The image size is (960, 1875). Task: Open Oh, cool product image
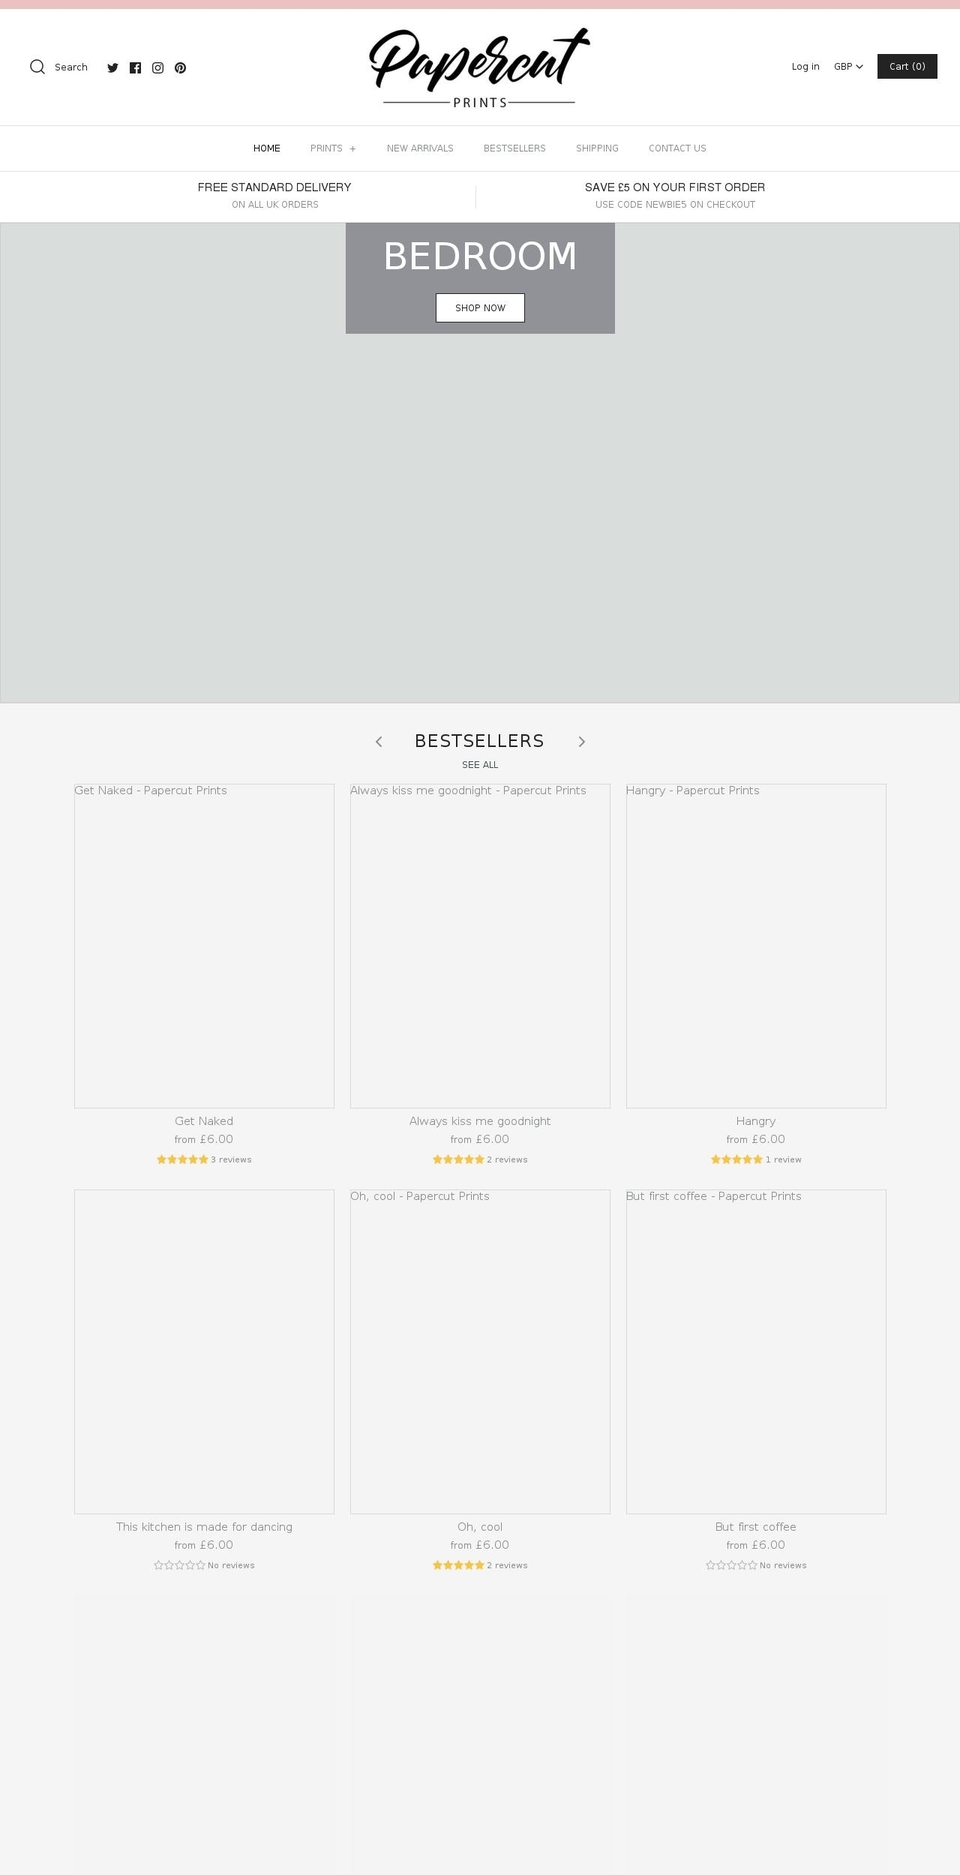(480, 1351)
